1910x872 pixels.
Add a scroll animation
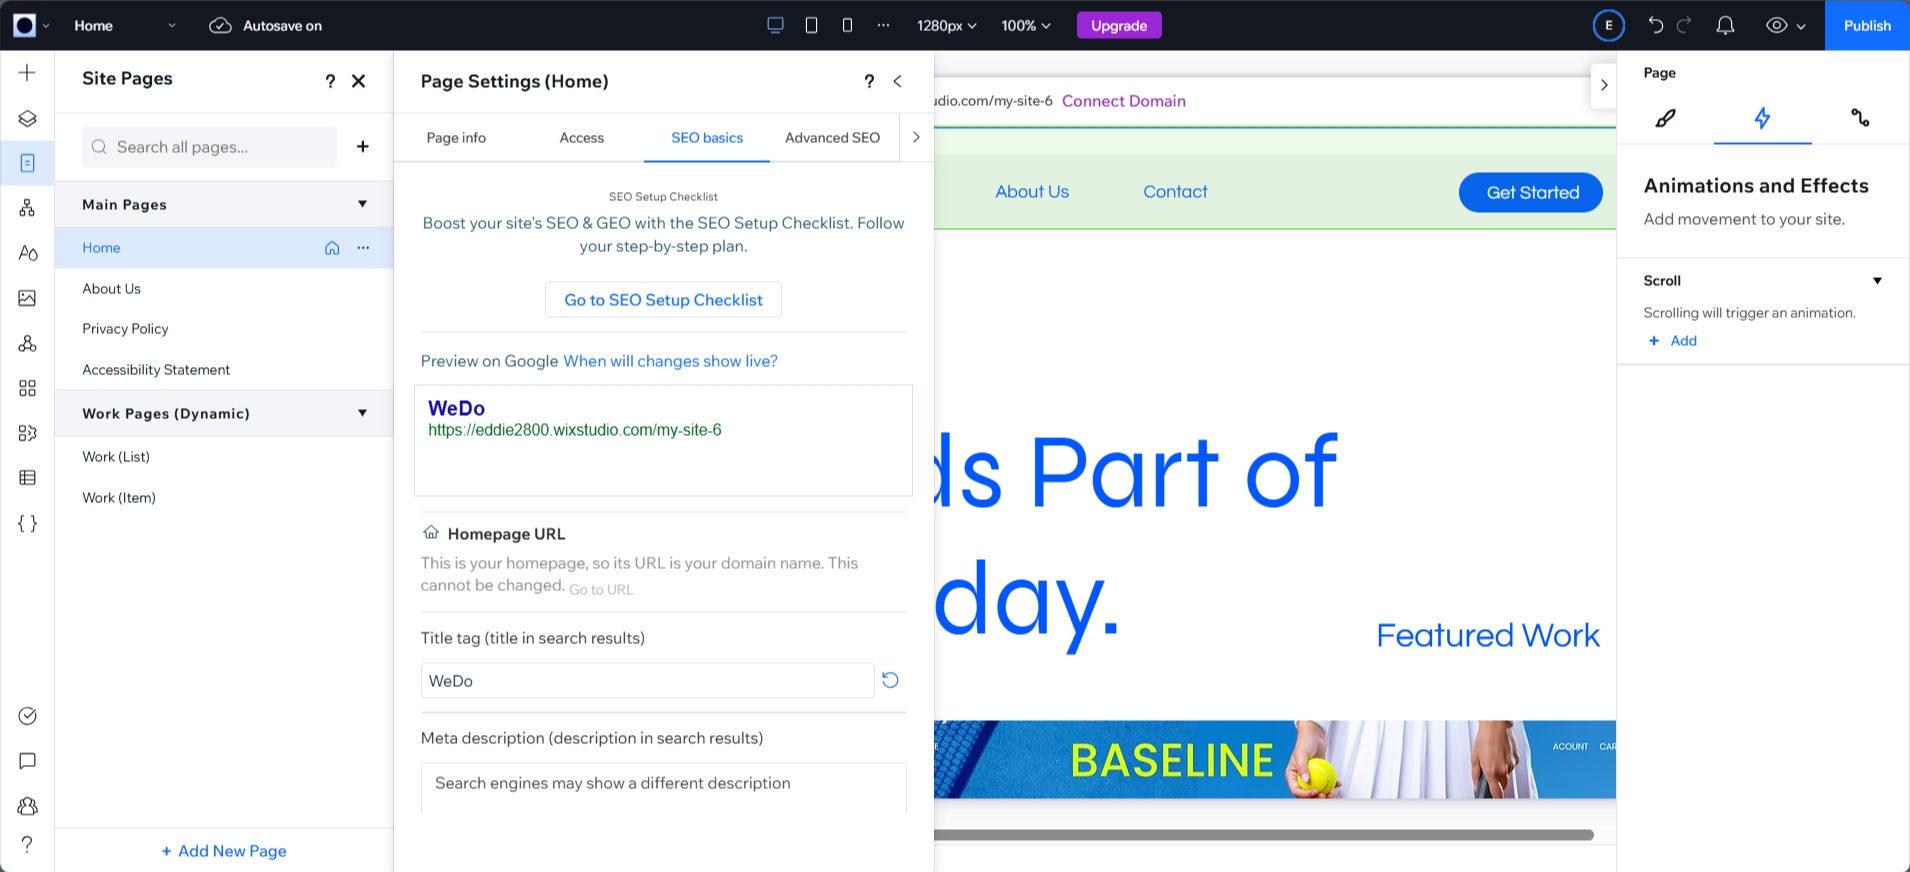pos(1673,341)
